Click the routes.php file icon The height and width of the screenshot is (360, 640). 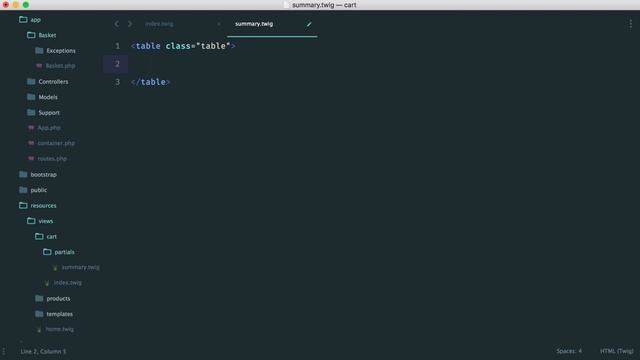point(31,159)
